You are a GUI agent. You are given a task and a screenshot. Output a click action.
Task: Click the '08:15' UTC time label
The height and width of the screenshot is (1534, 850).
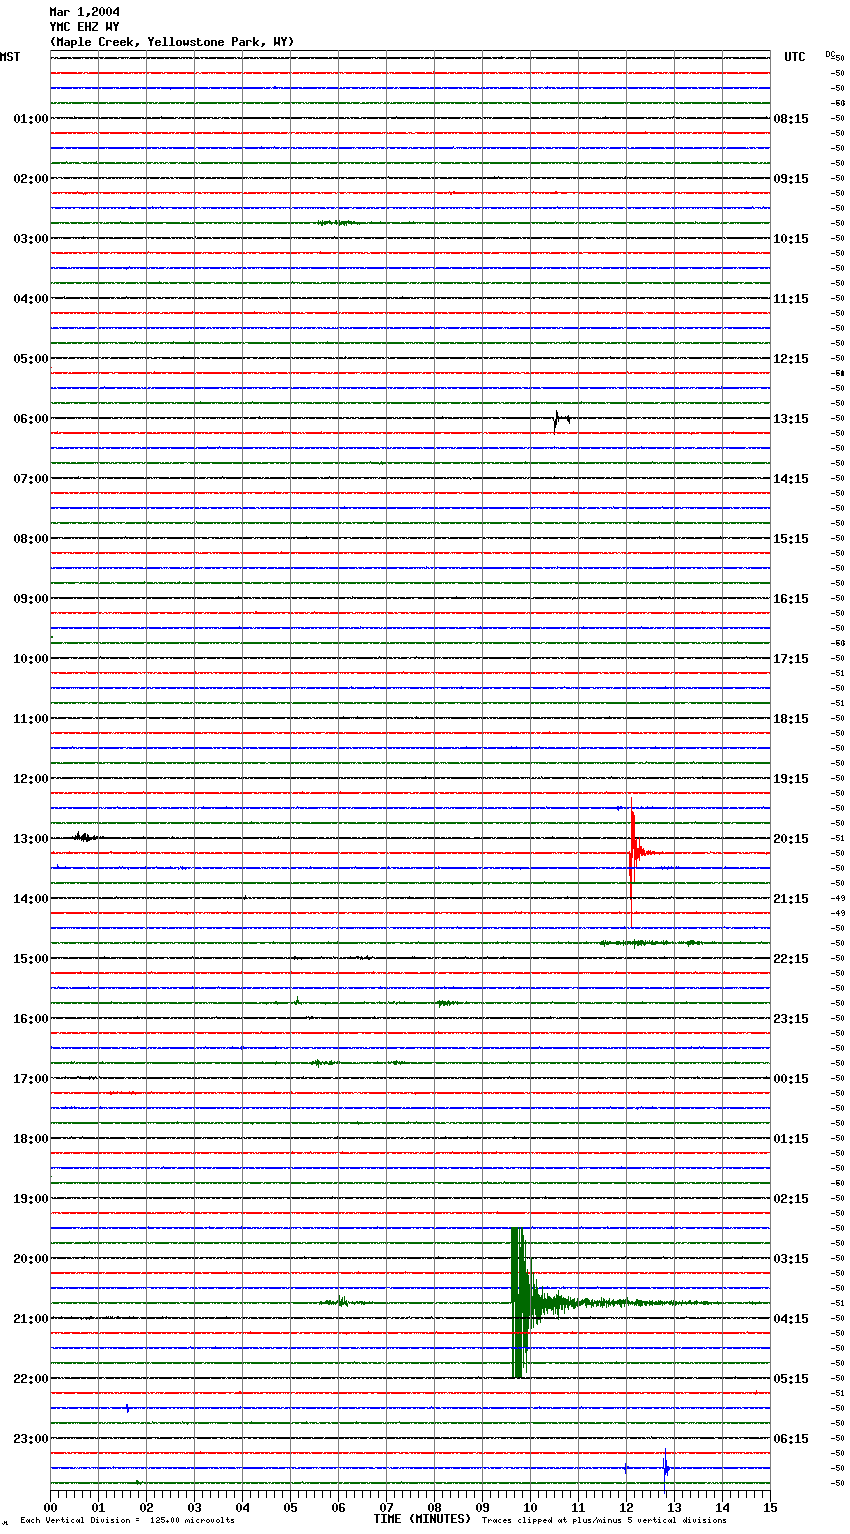click(x=791, y=119)
